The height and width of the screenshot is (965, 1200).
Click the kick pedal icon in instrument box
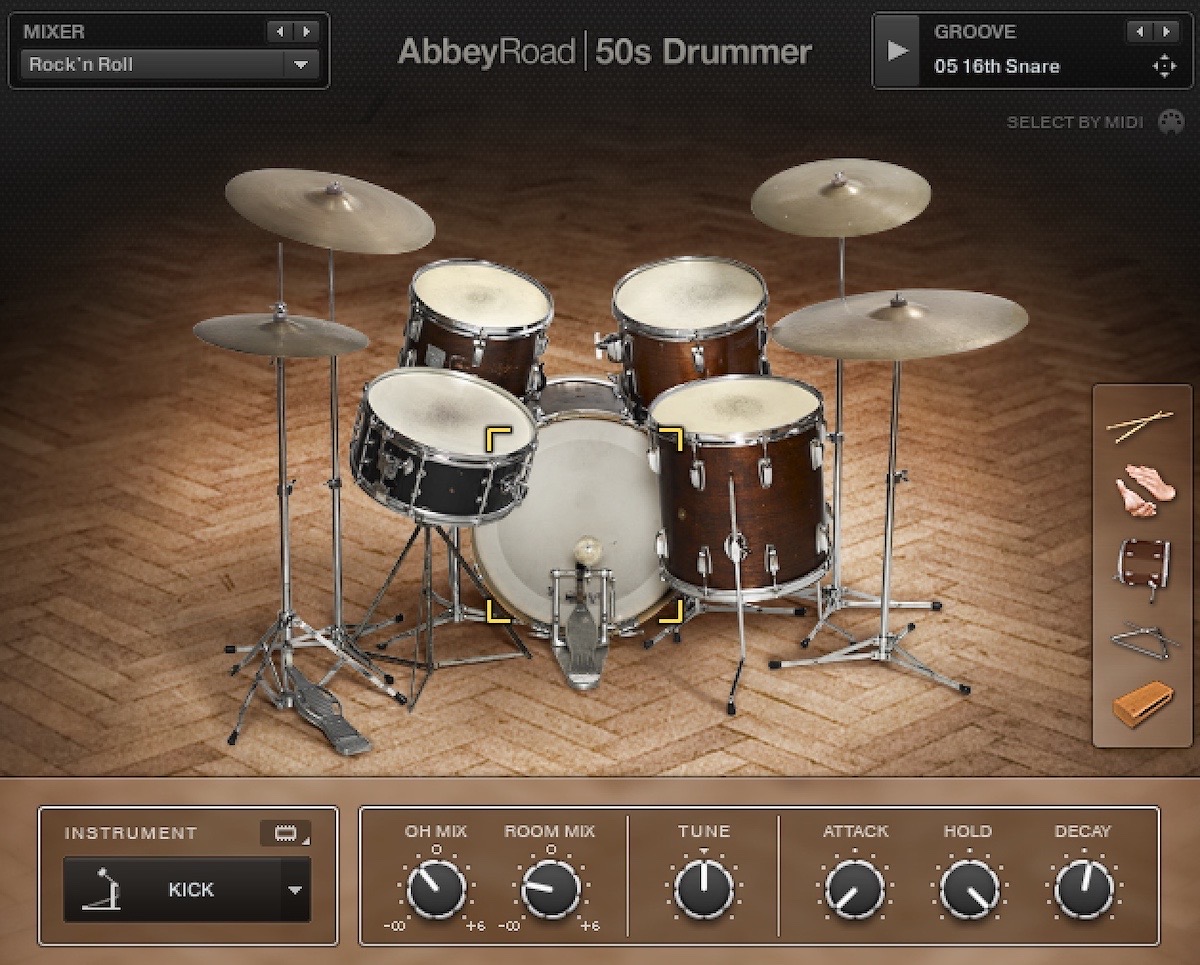coord(101,889)
